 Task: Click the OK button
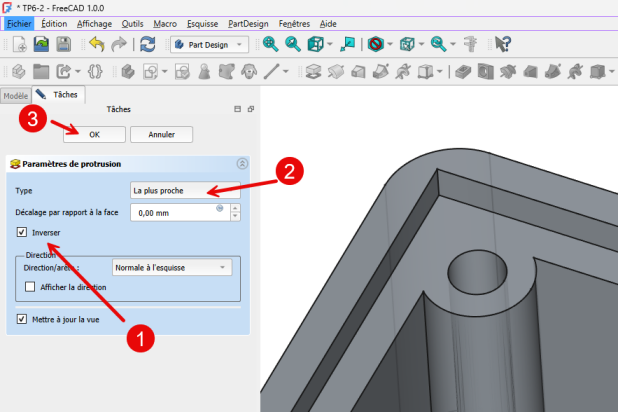pyautogui.click(x=94, y=134)
